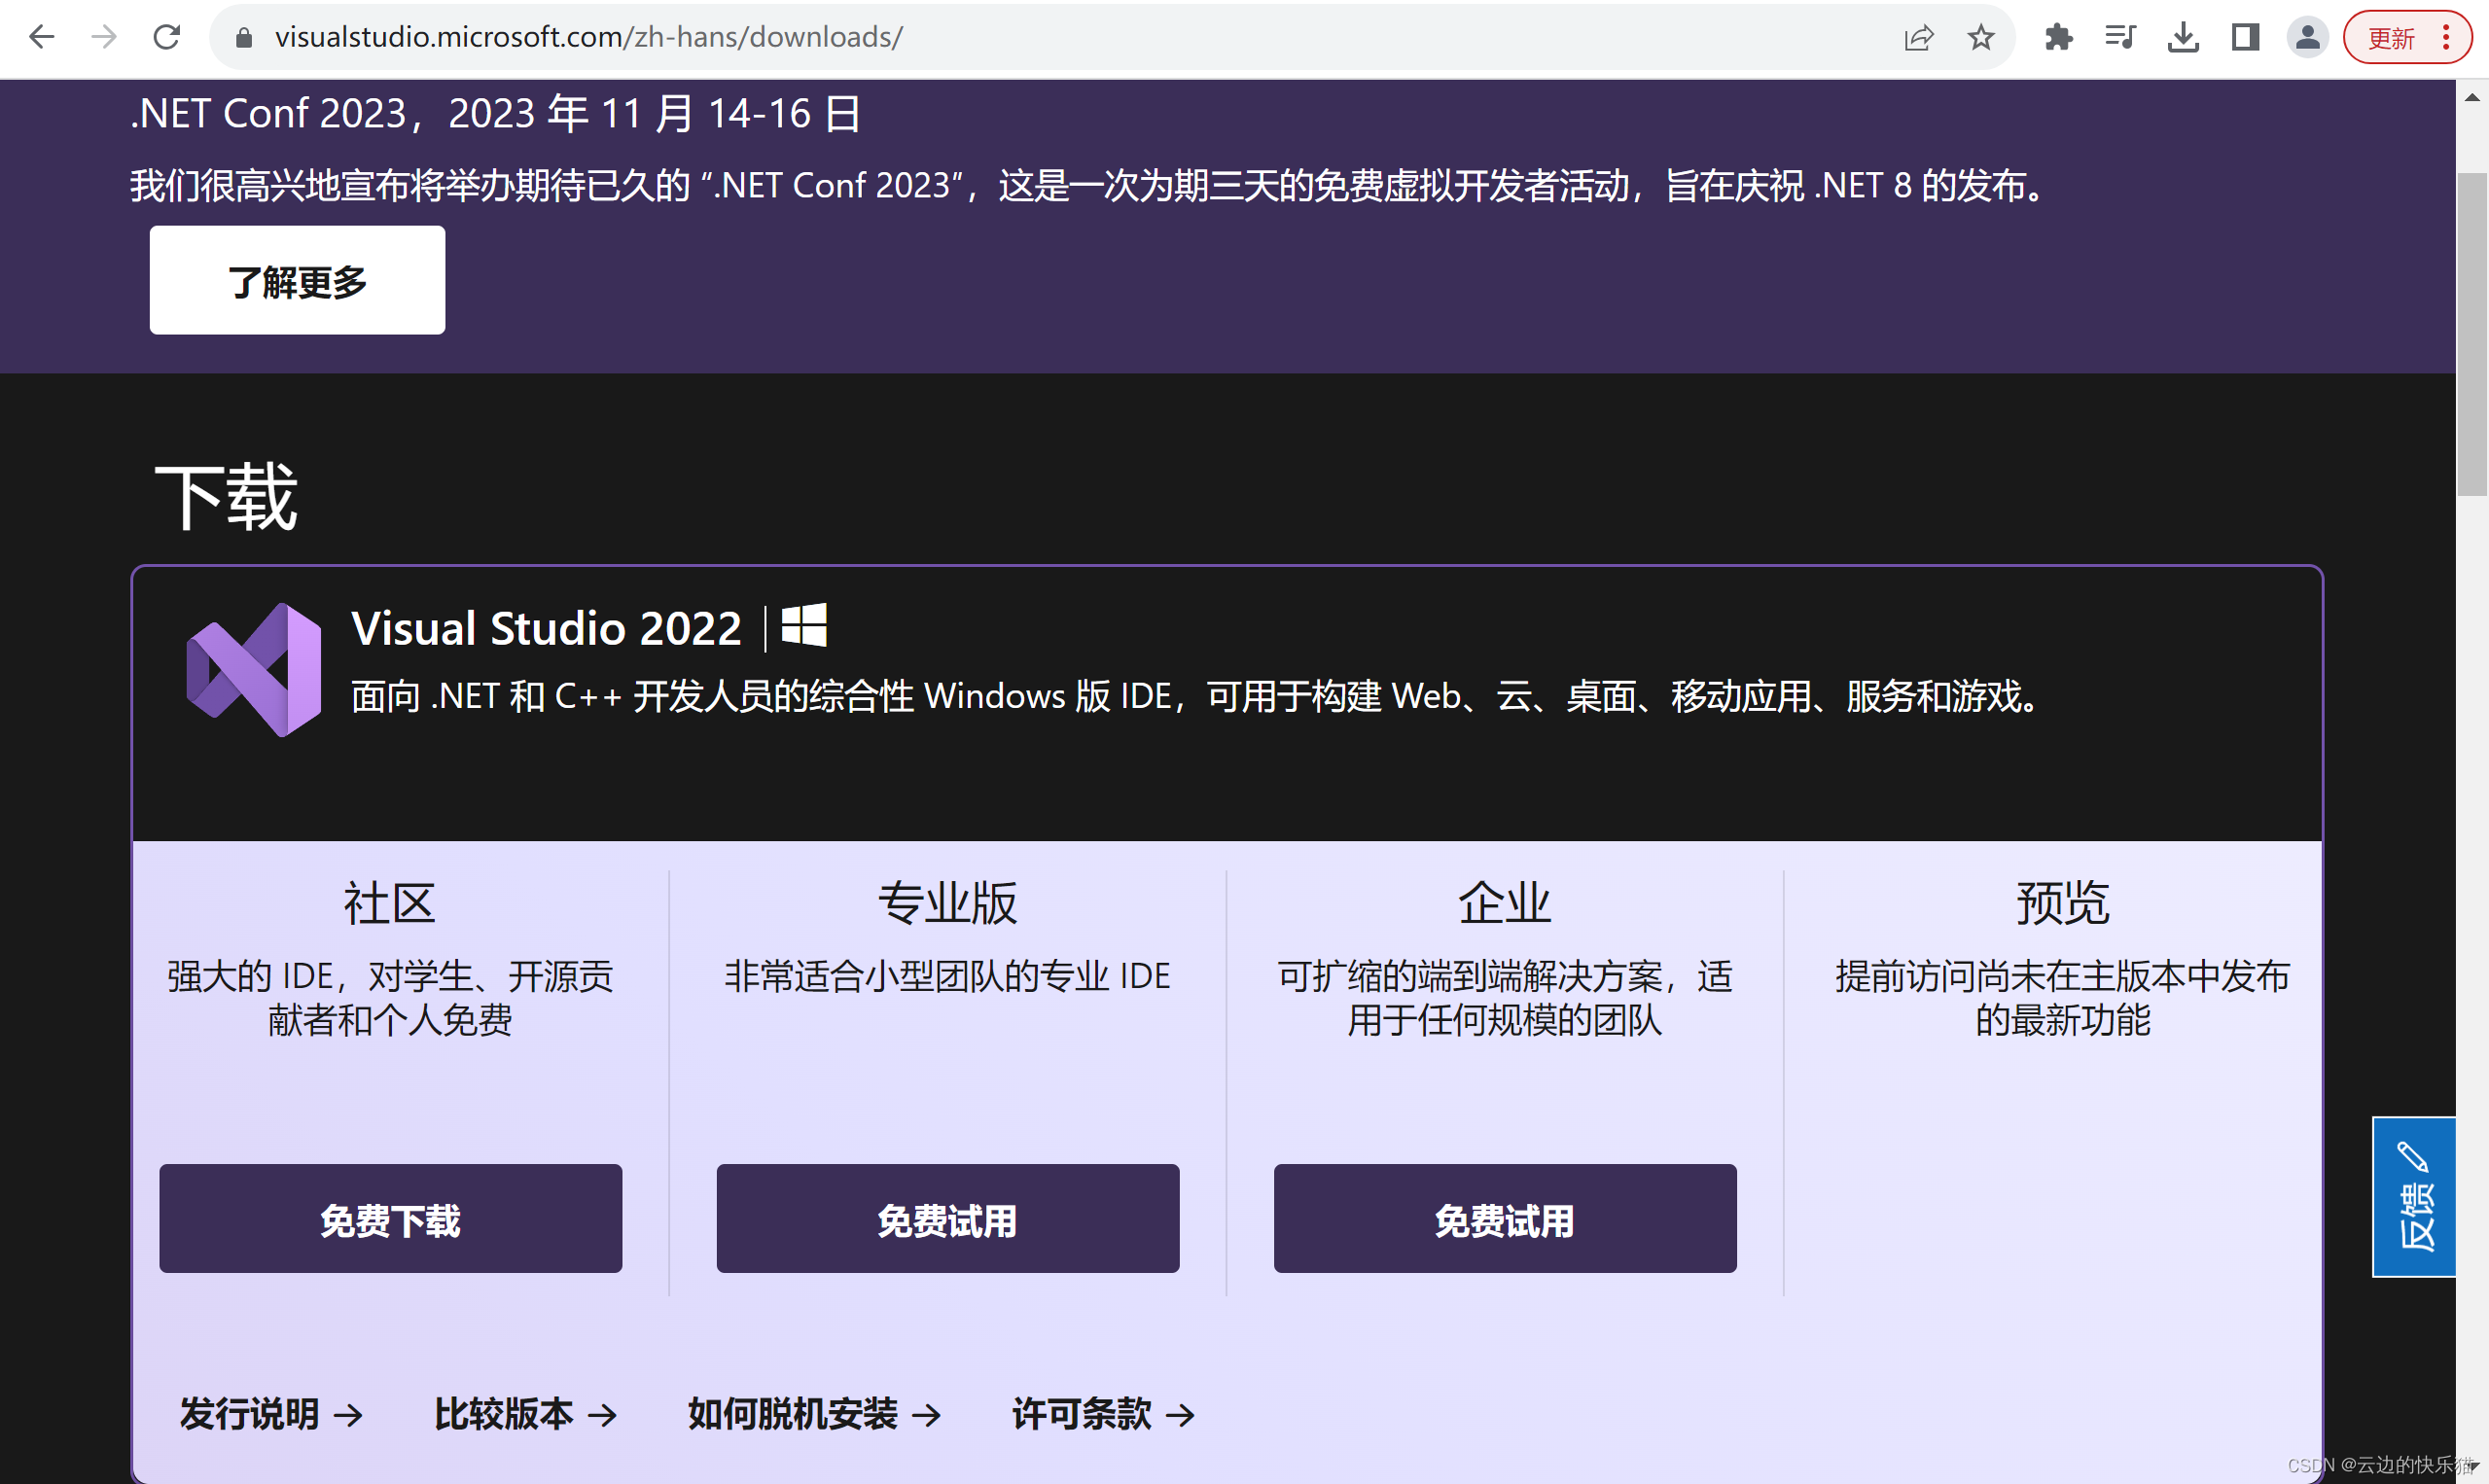Open the browser downloads icon

(x=2183, y=38)
